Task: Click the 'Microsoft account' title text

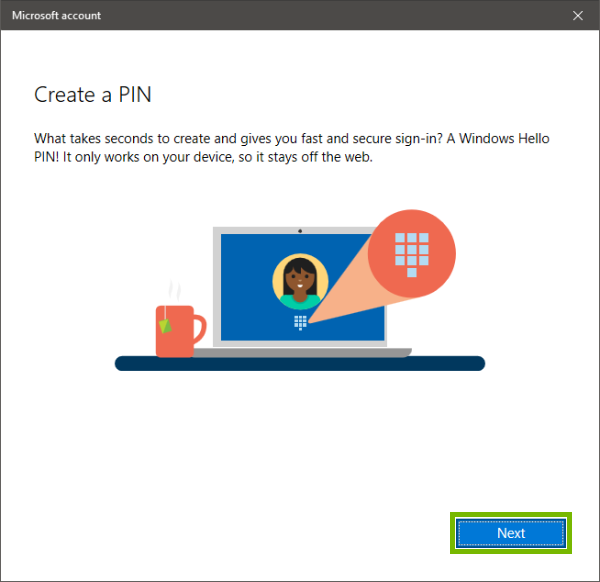Action: [x=56, y=15]
